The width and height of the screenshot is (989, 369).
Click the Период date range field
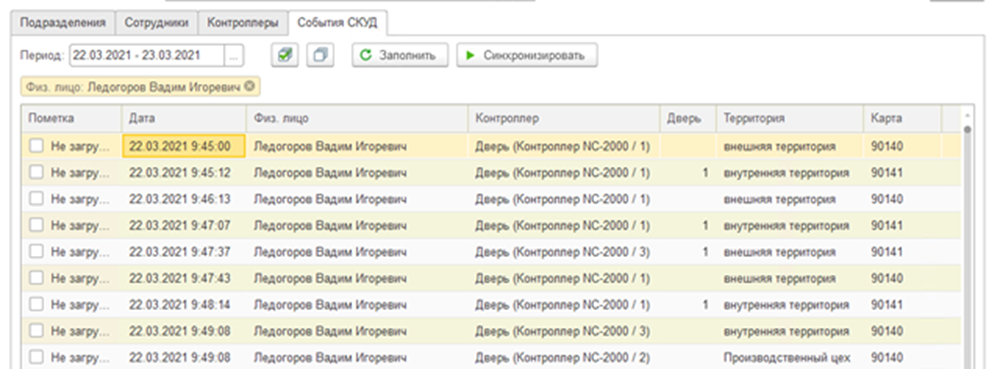pos(147,56)
